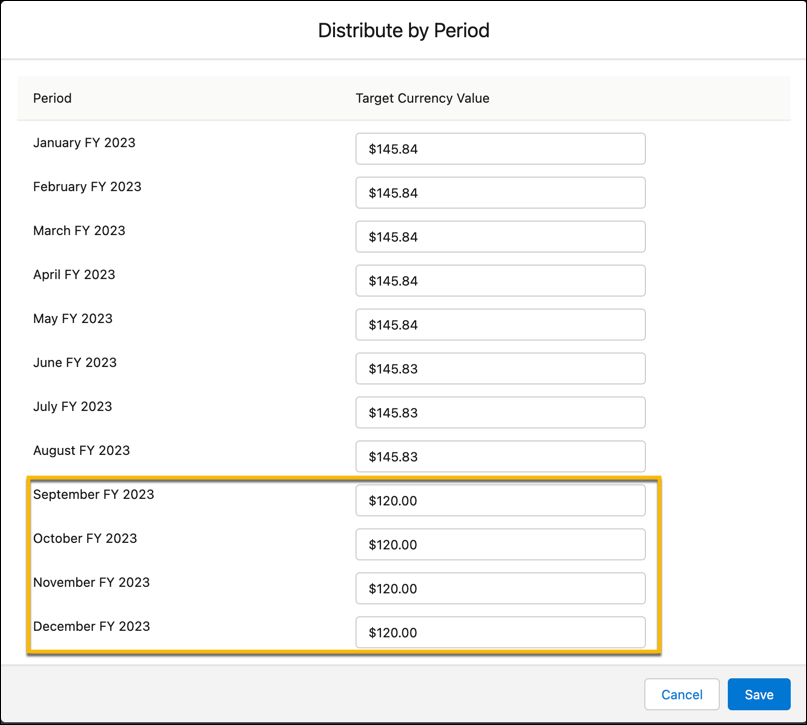807x725 pixels.
Task: Focus the August FY 2023 input field
Action: (x=500, y=456)
